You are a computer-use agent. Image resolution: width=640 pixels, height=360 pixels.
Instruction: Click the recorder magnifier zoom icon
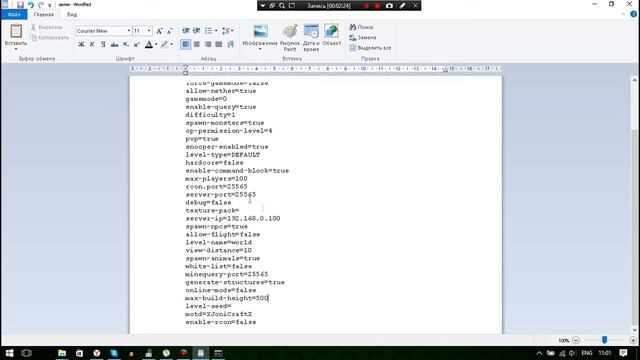point(282,6)
